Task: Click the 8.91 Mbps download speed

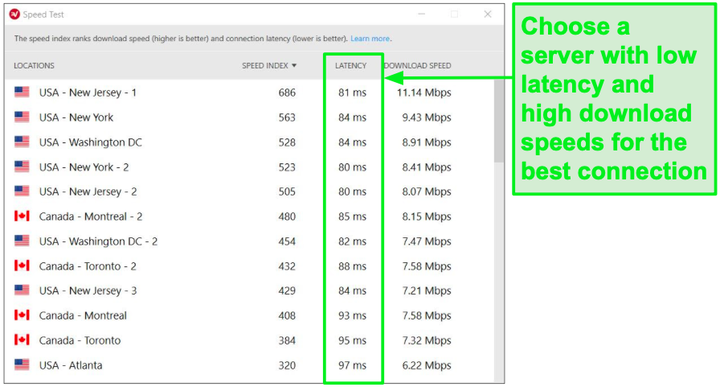Action: coord(427,142)
